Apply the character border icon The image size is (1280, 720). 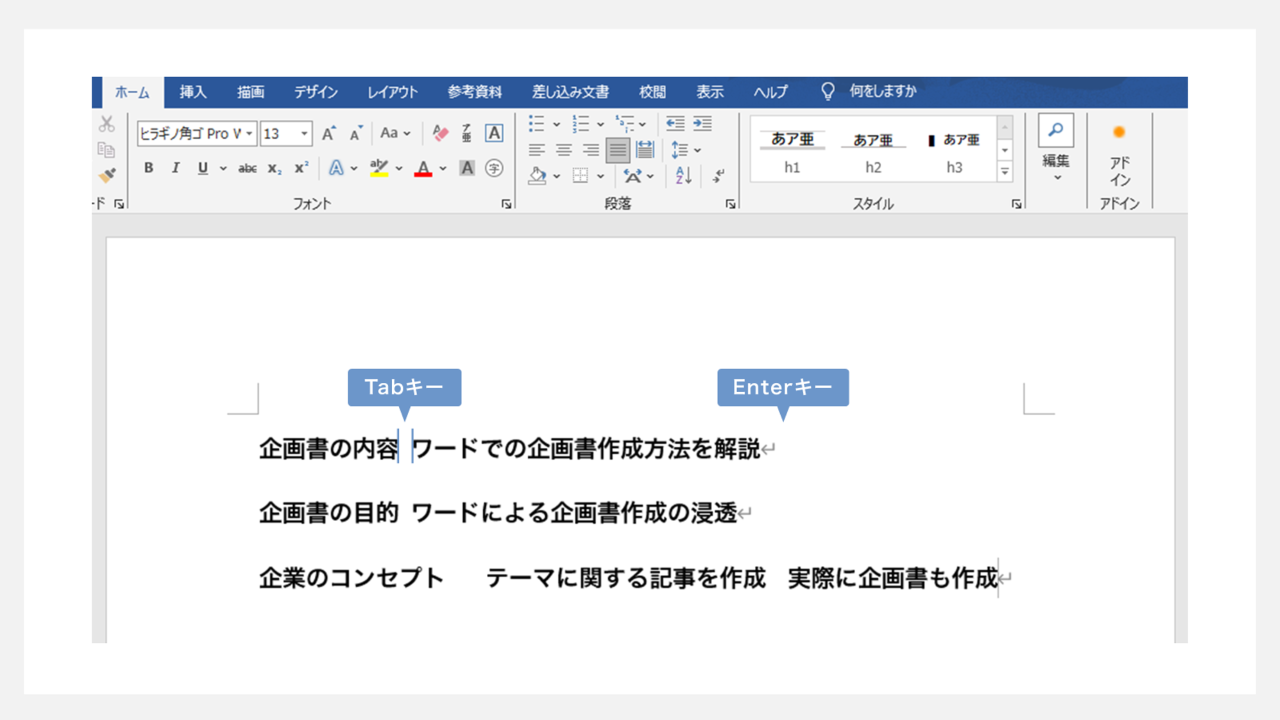click(494, 133)
